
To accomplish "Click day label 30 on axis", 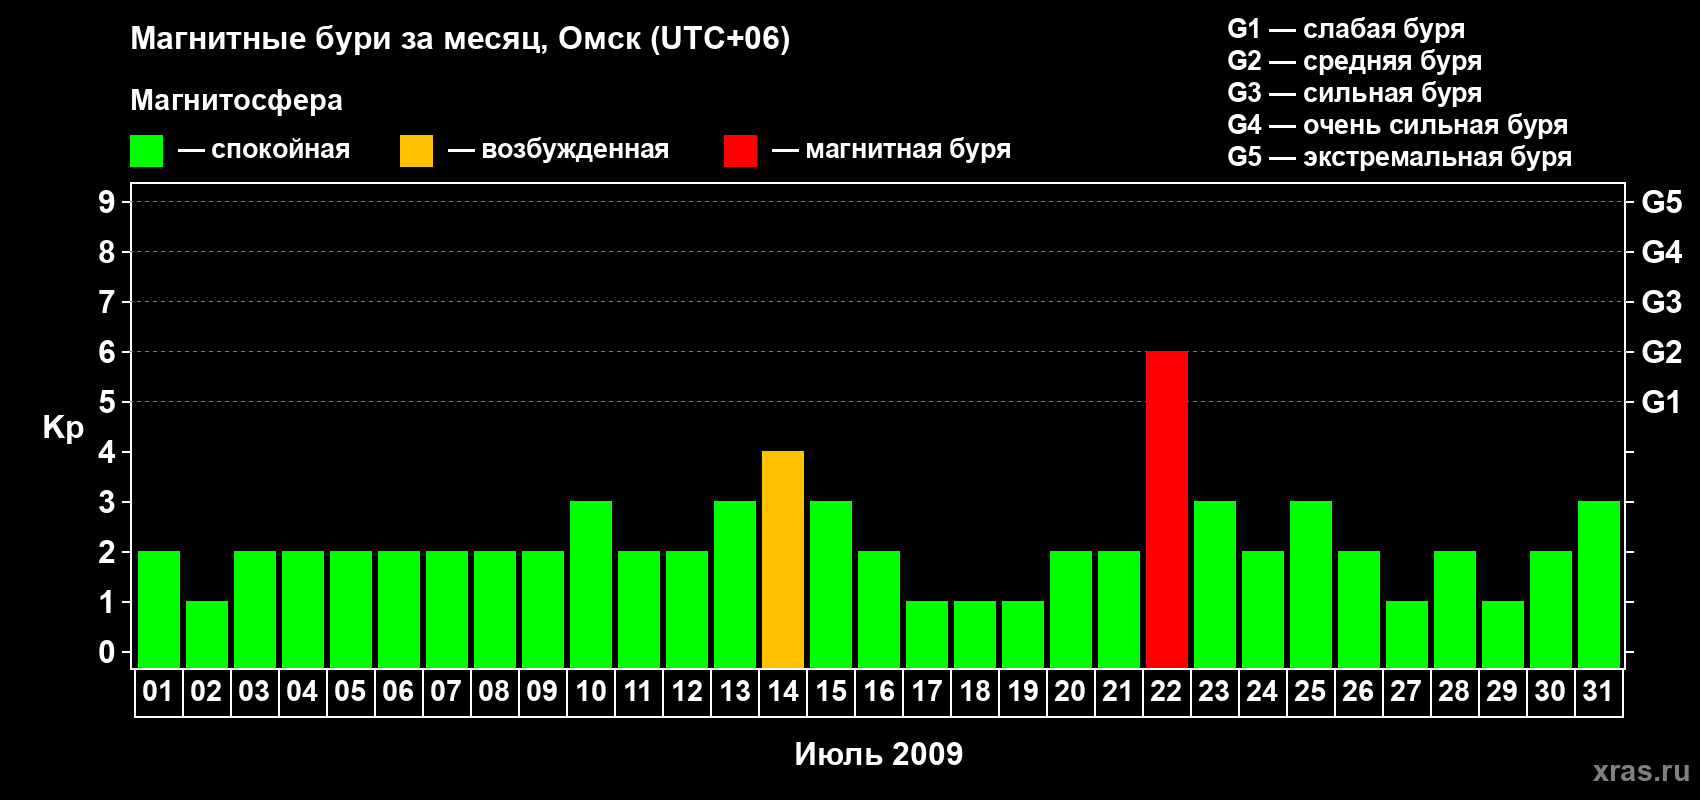I will (x=1550, y=692).
